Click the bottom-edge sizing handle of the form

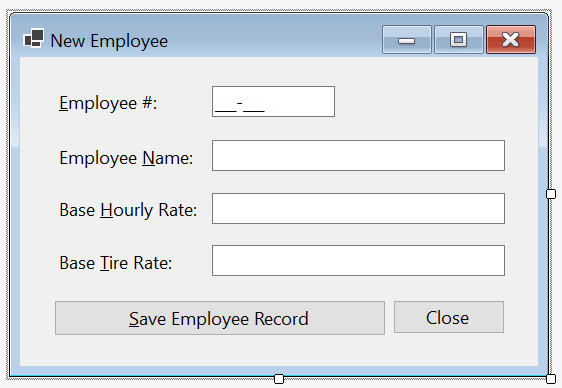pos(279,379)
